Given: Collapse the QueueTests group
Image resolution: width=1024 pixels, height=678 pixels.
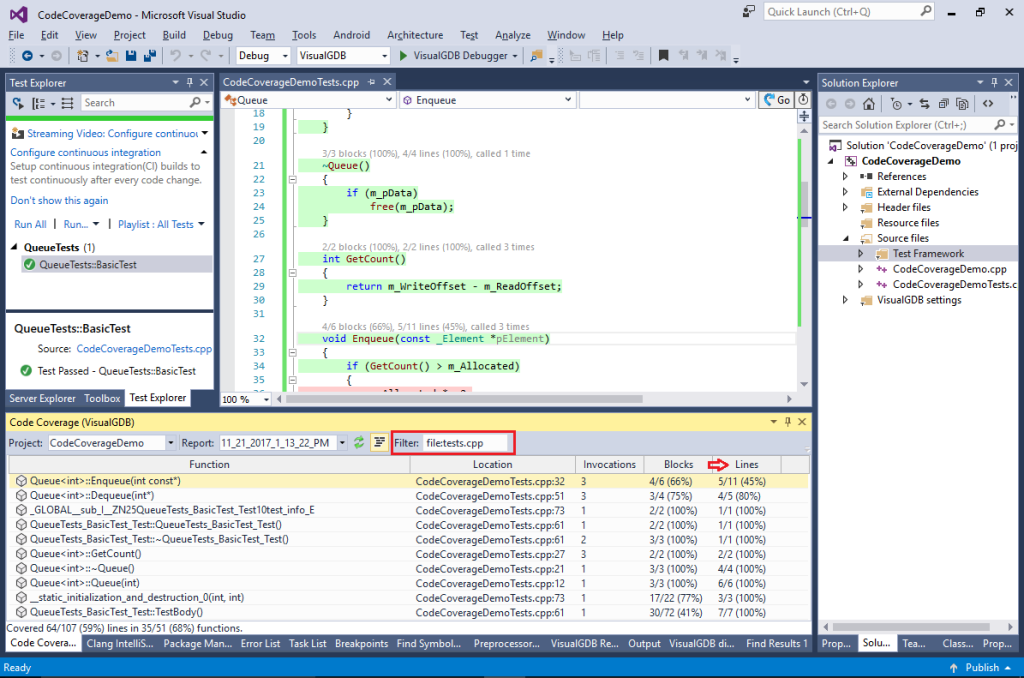Looking at the screenshot, I should 14,247.
